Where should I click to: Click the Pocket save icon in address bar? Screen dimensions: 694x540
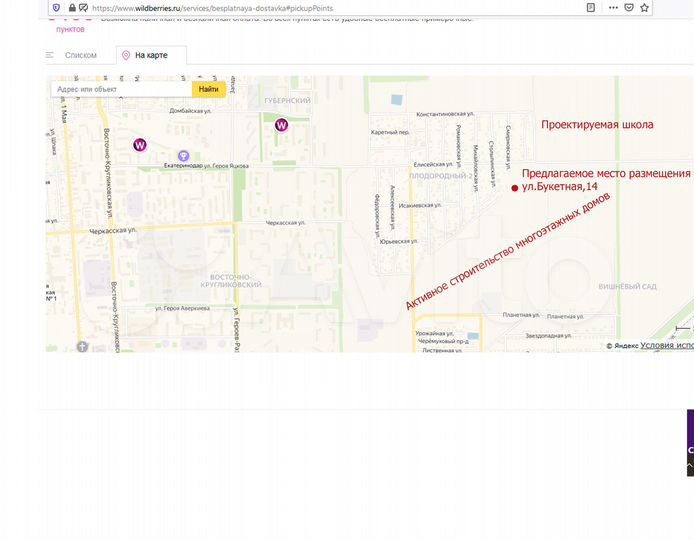629,7
